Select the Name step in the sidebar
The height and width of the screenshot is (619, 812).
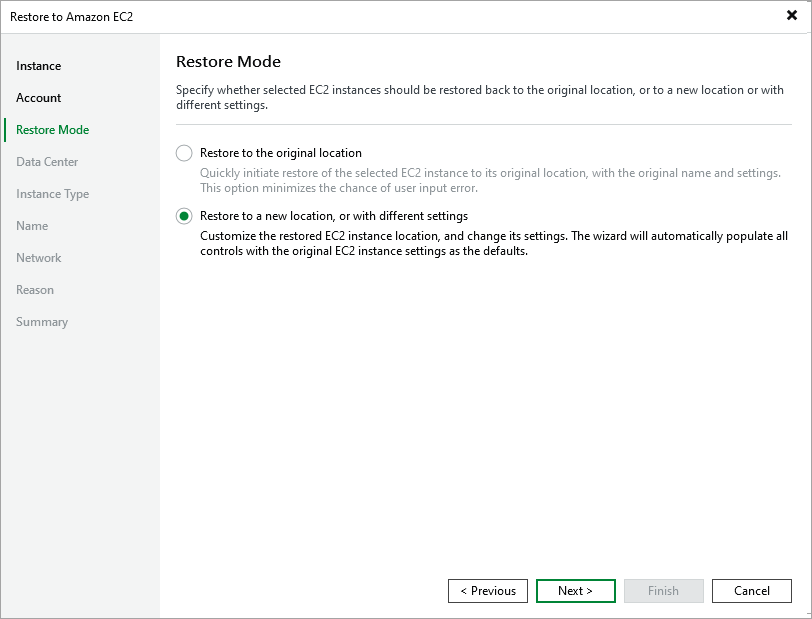click(31, 225)
